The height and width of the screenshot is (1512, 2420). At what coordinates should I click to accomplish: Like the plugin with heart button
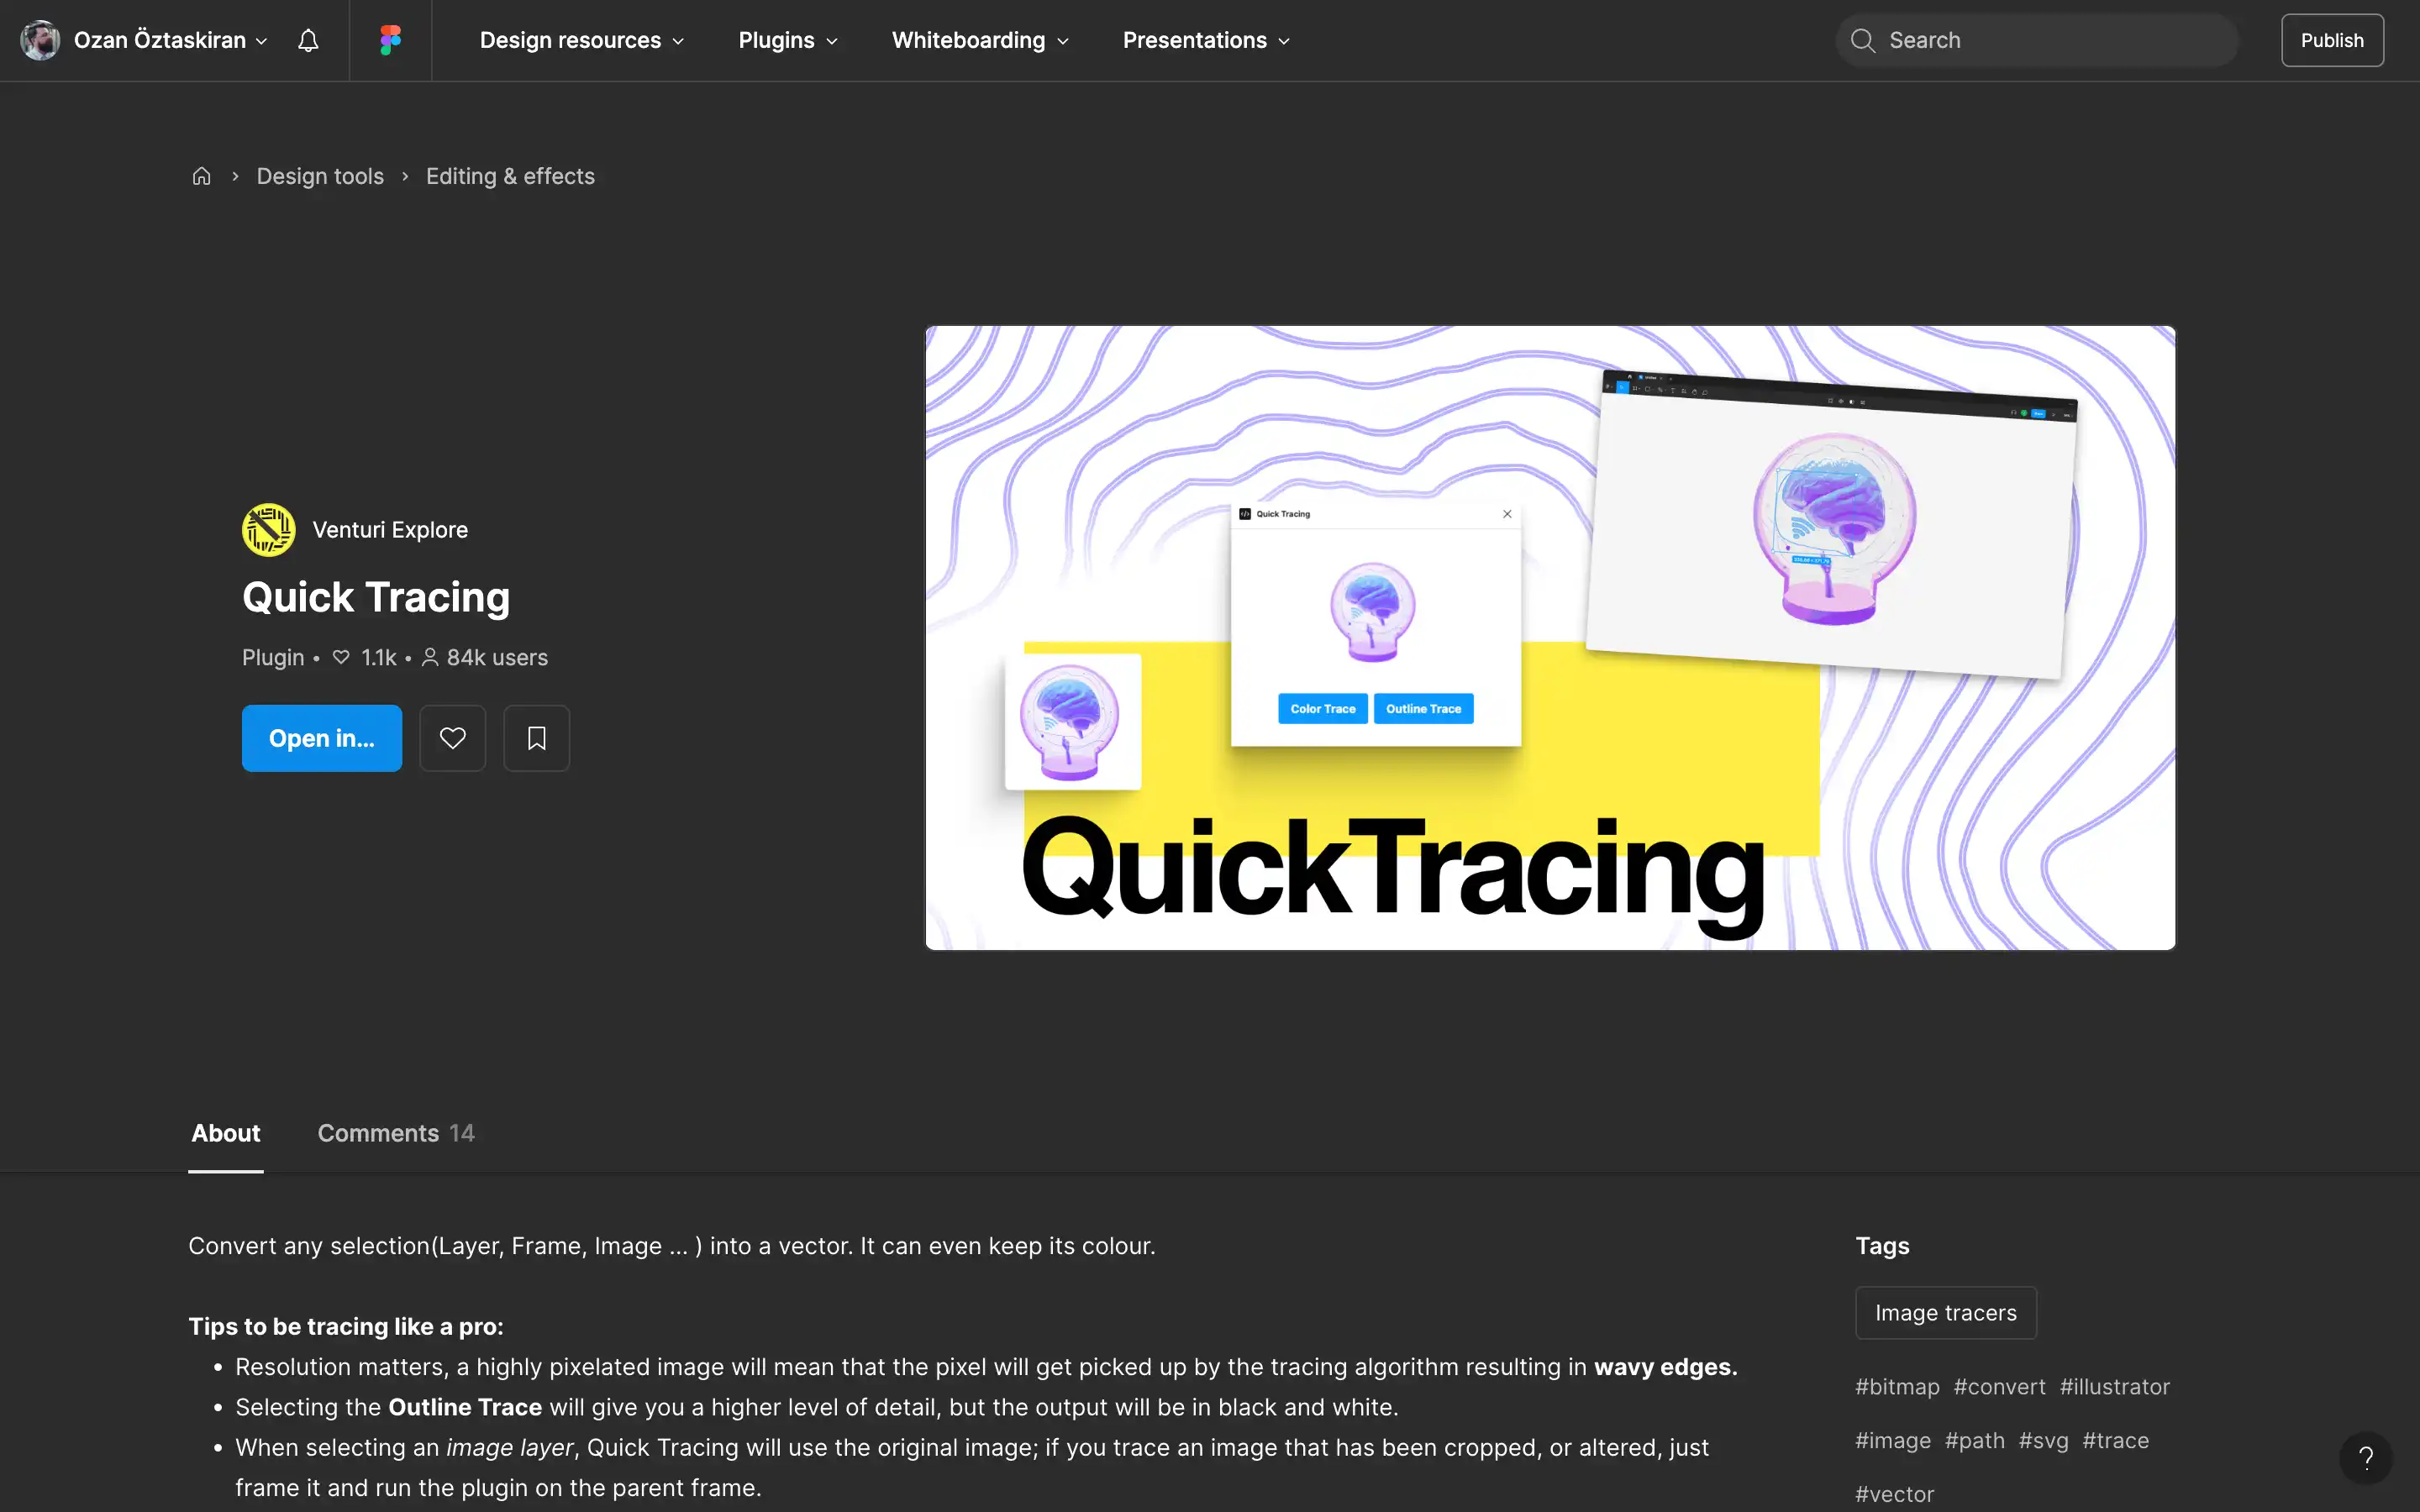coord(453,738)
